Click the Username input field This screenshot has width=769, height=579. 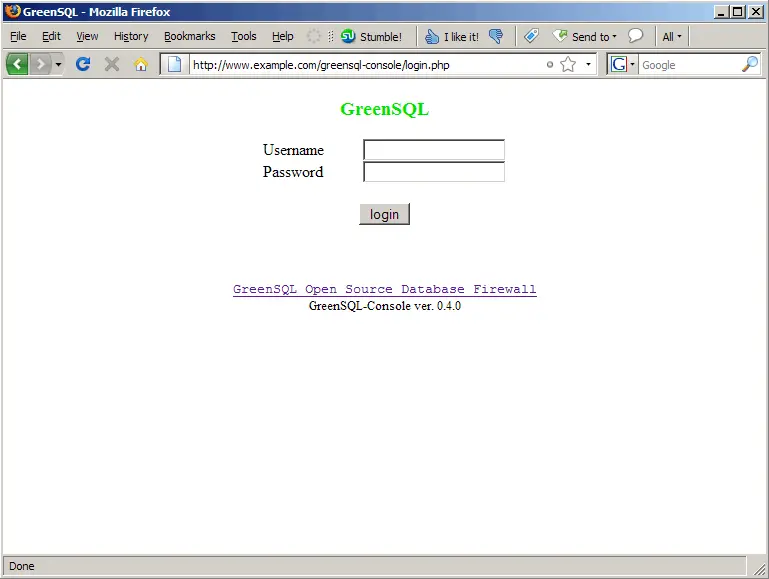[x=434, y=150]
